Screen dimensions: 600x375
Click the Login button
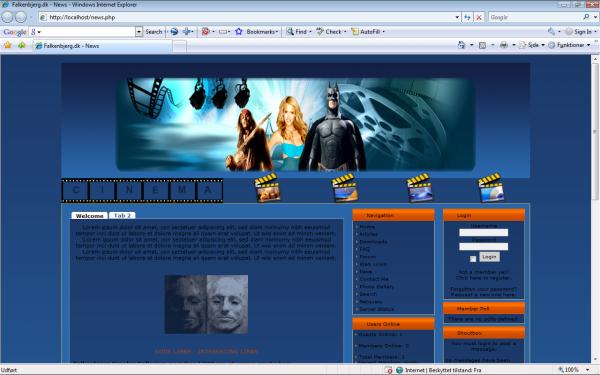coord(489,257)
